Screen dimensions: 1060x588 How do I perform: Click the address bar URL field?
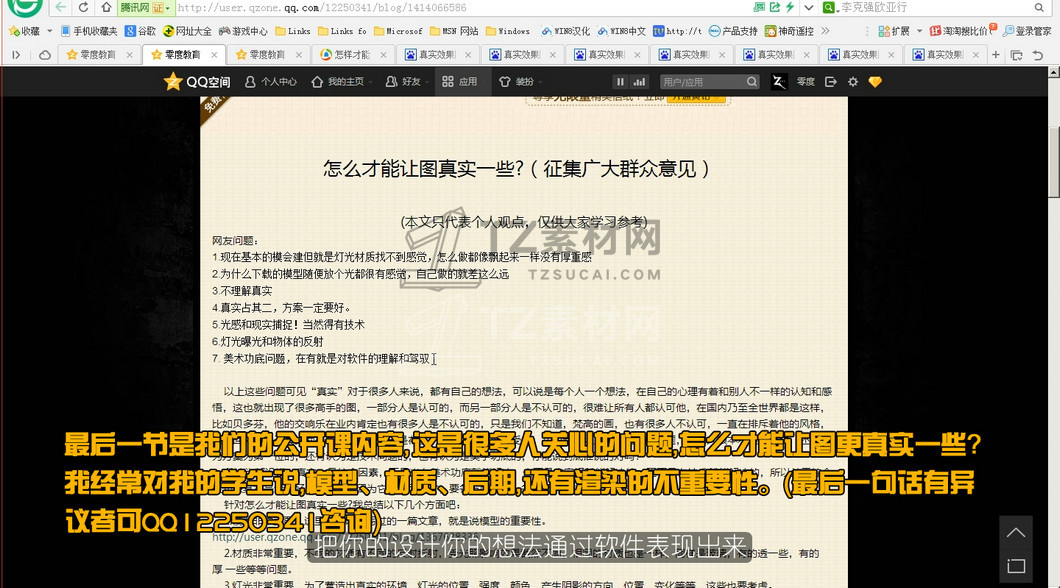(460, 7)
